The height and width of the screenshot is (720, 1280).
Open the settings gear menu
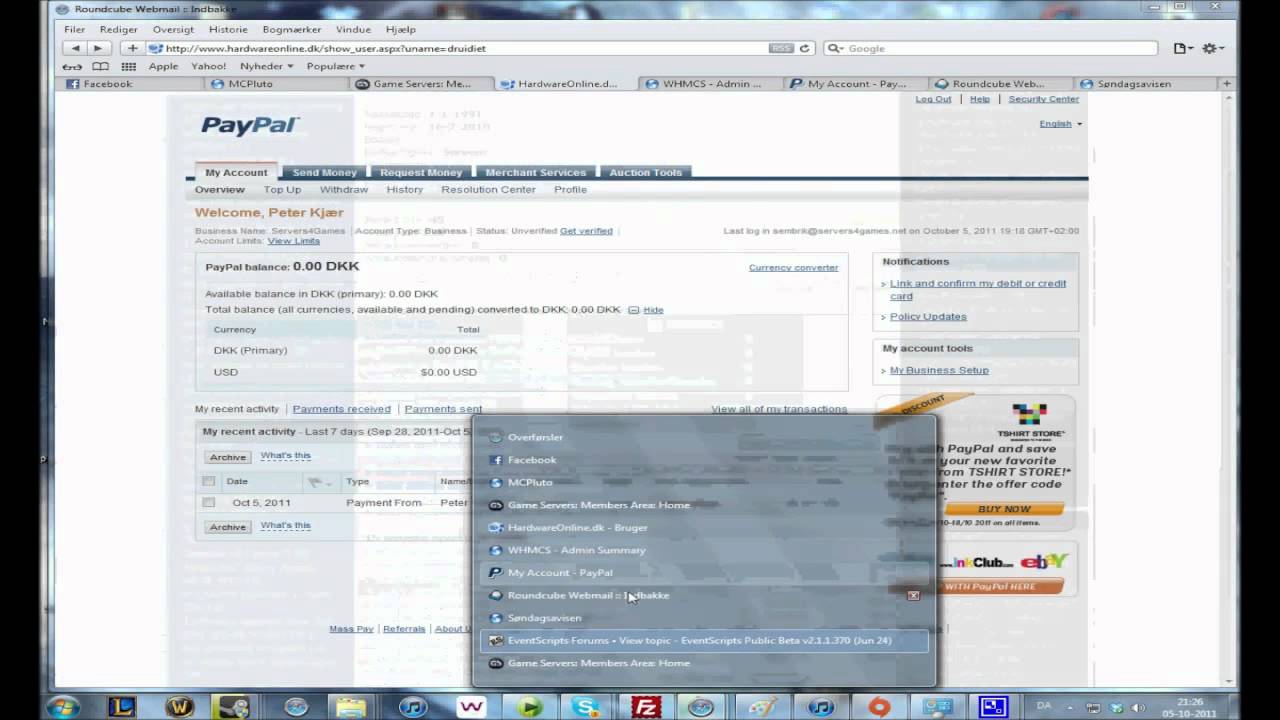(x=1212, y=48)
